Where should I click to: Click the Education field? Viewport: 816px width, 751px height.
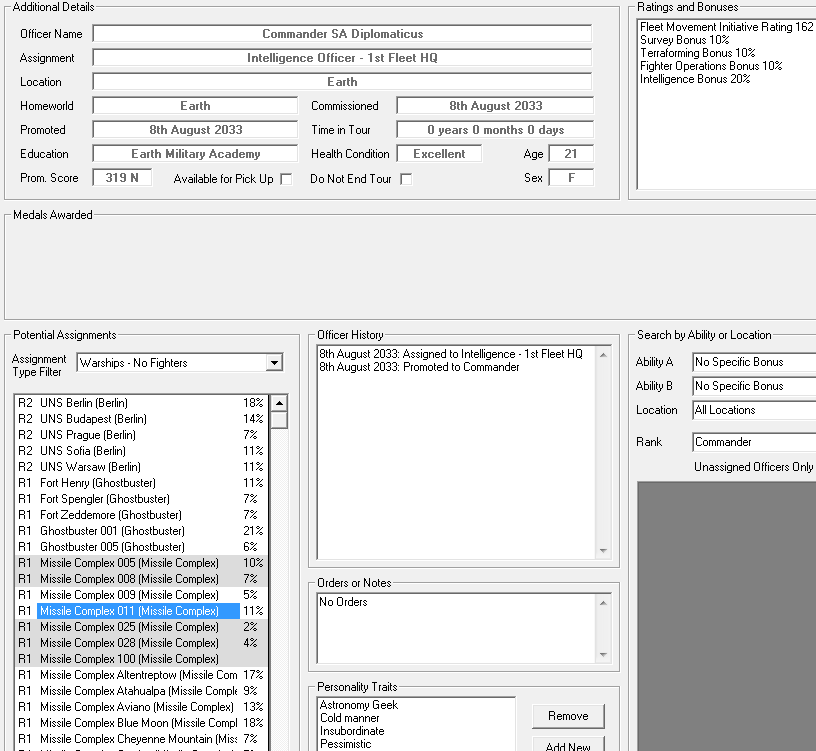(x=195, y=154)
